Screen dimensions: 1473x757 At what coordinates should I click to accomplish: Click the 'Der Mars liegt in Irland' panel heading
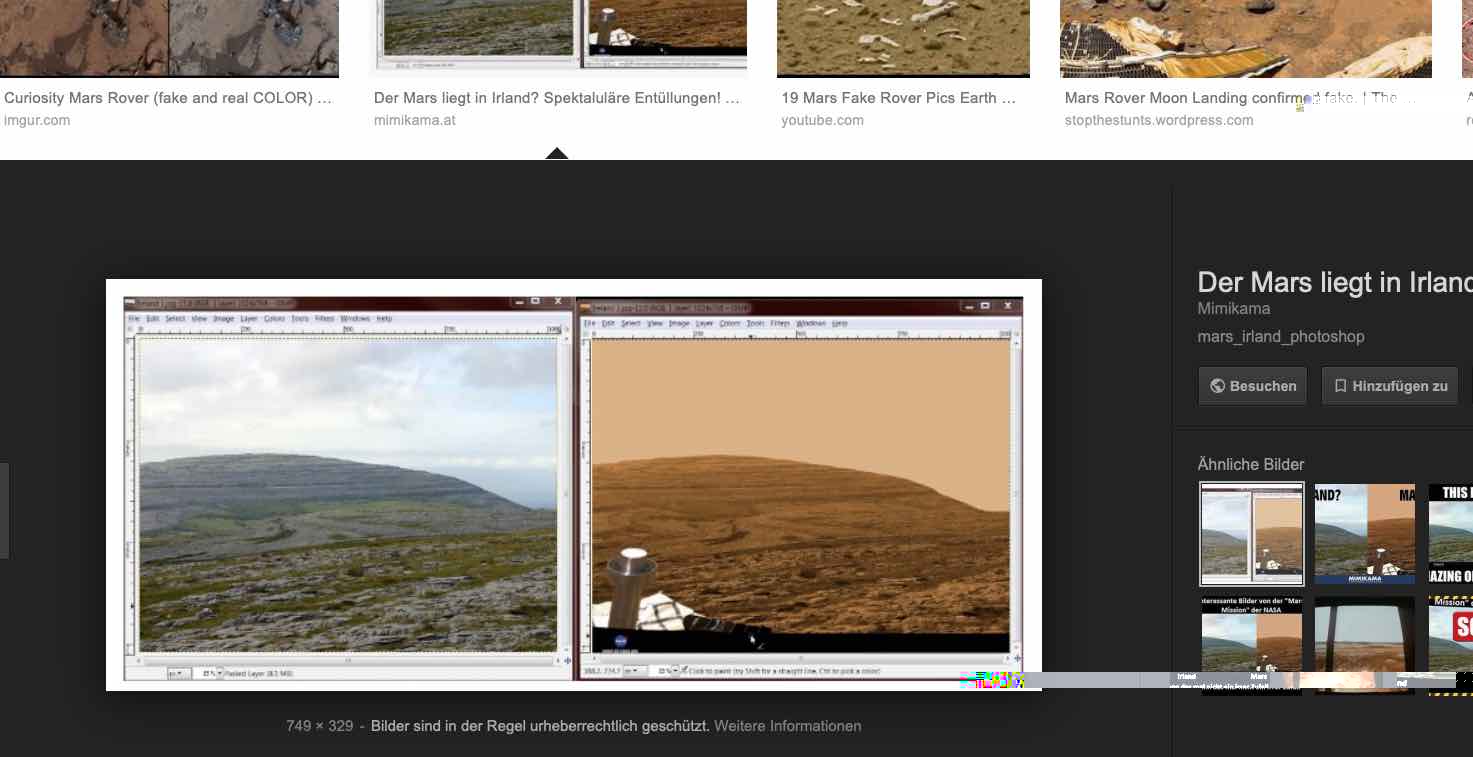tap(1334, 282)
